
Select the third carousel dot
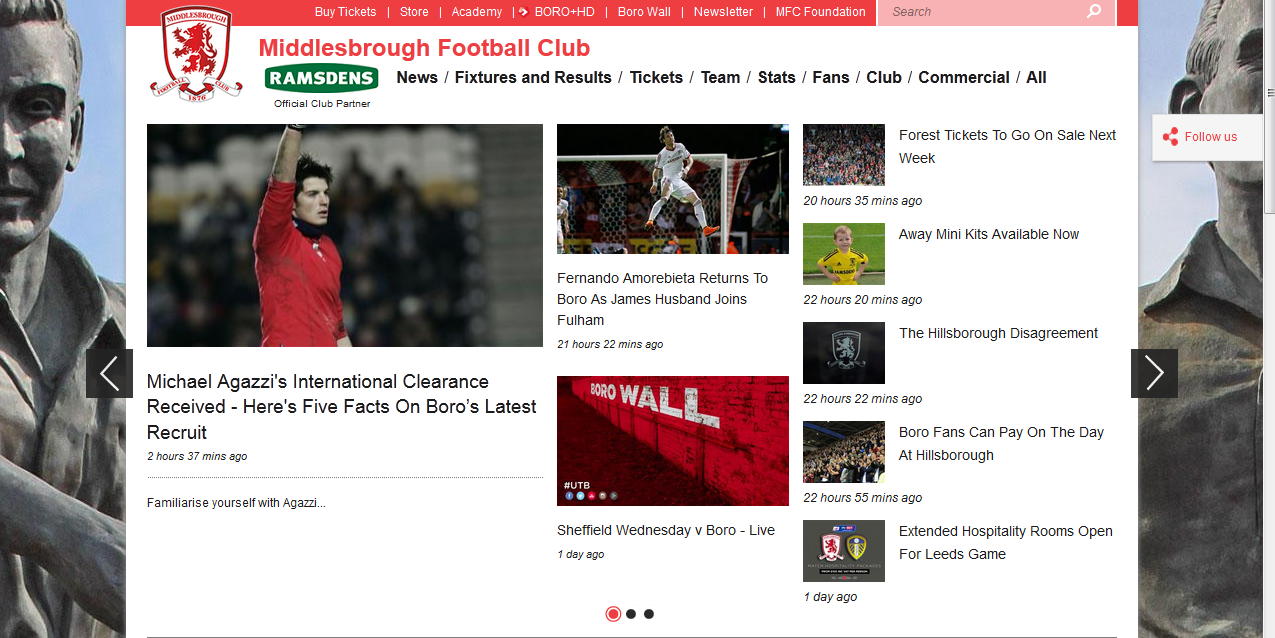tap(649, 614)
